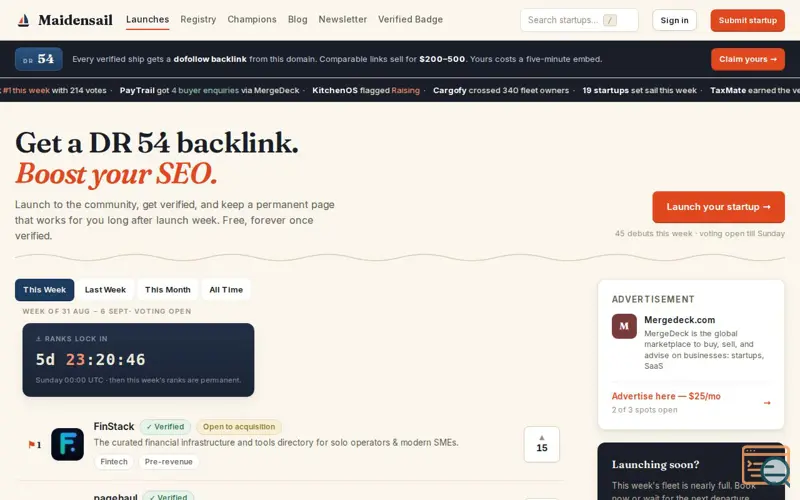Click the arrow next to Advertise here
The height and width of the screenshot is (500, 800).
767,403
